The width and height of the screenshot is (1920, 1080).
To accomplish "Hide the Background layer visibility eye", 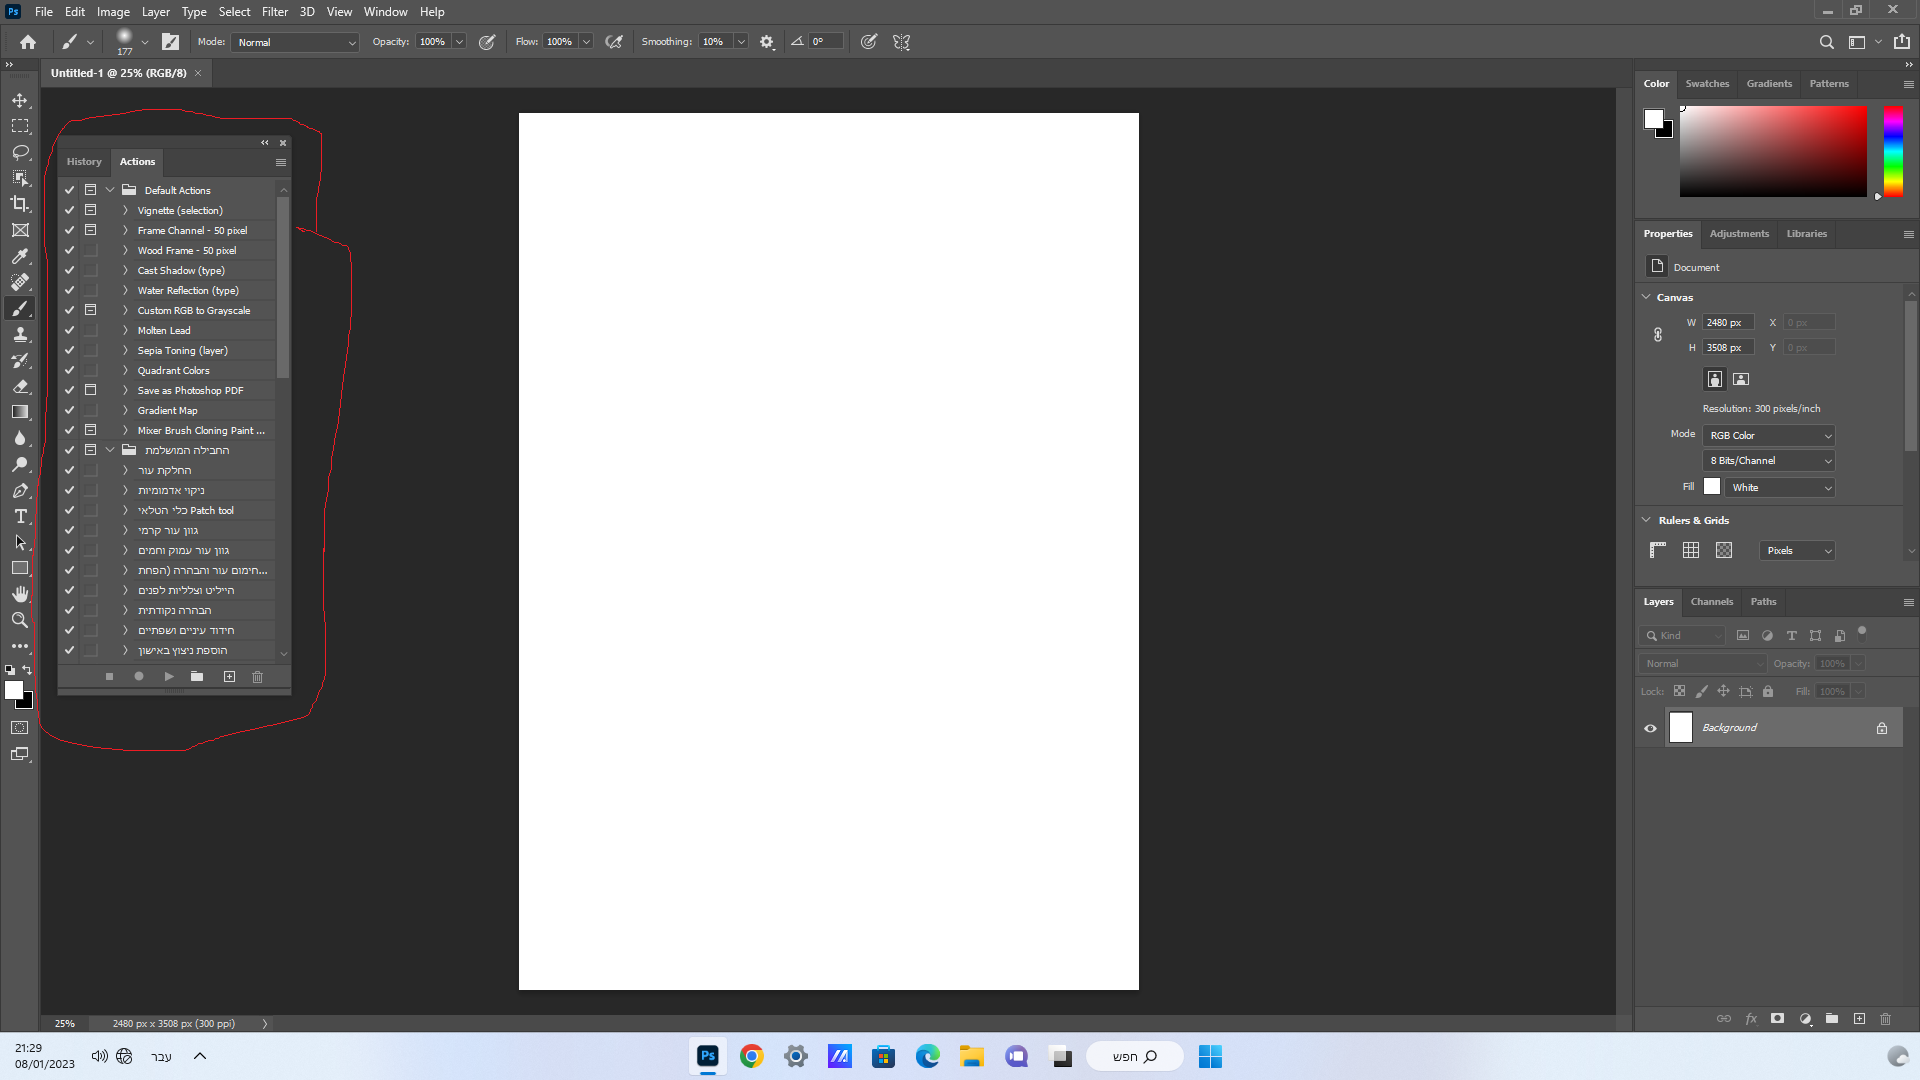I will tap(1650, 728).
